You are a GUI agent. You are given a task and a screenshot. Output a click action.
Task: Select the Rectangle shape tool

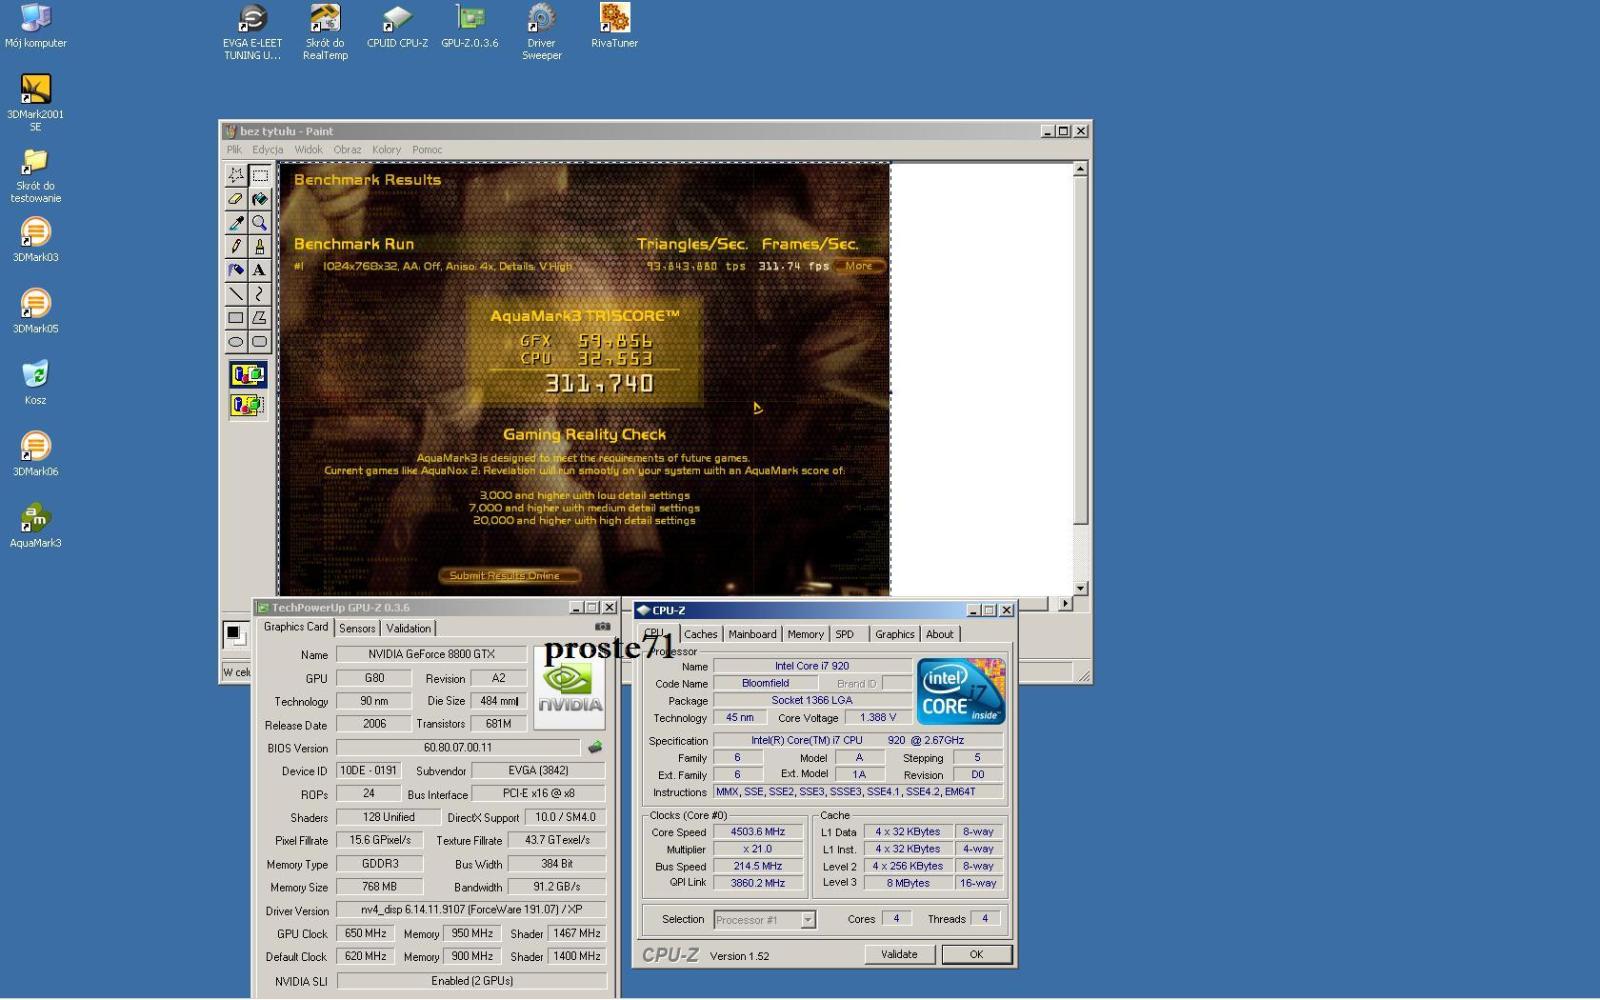tap(236, 318)
